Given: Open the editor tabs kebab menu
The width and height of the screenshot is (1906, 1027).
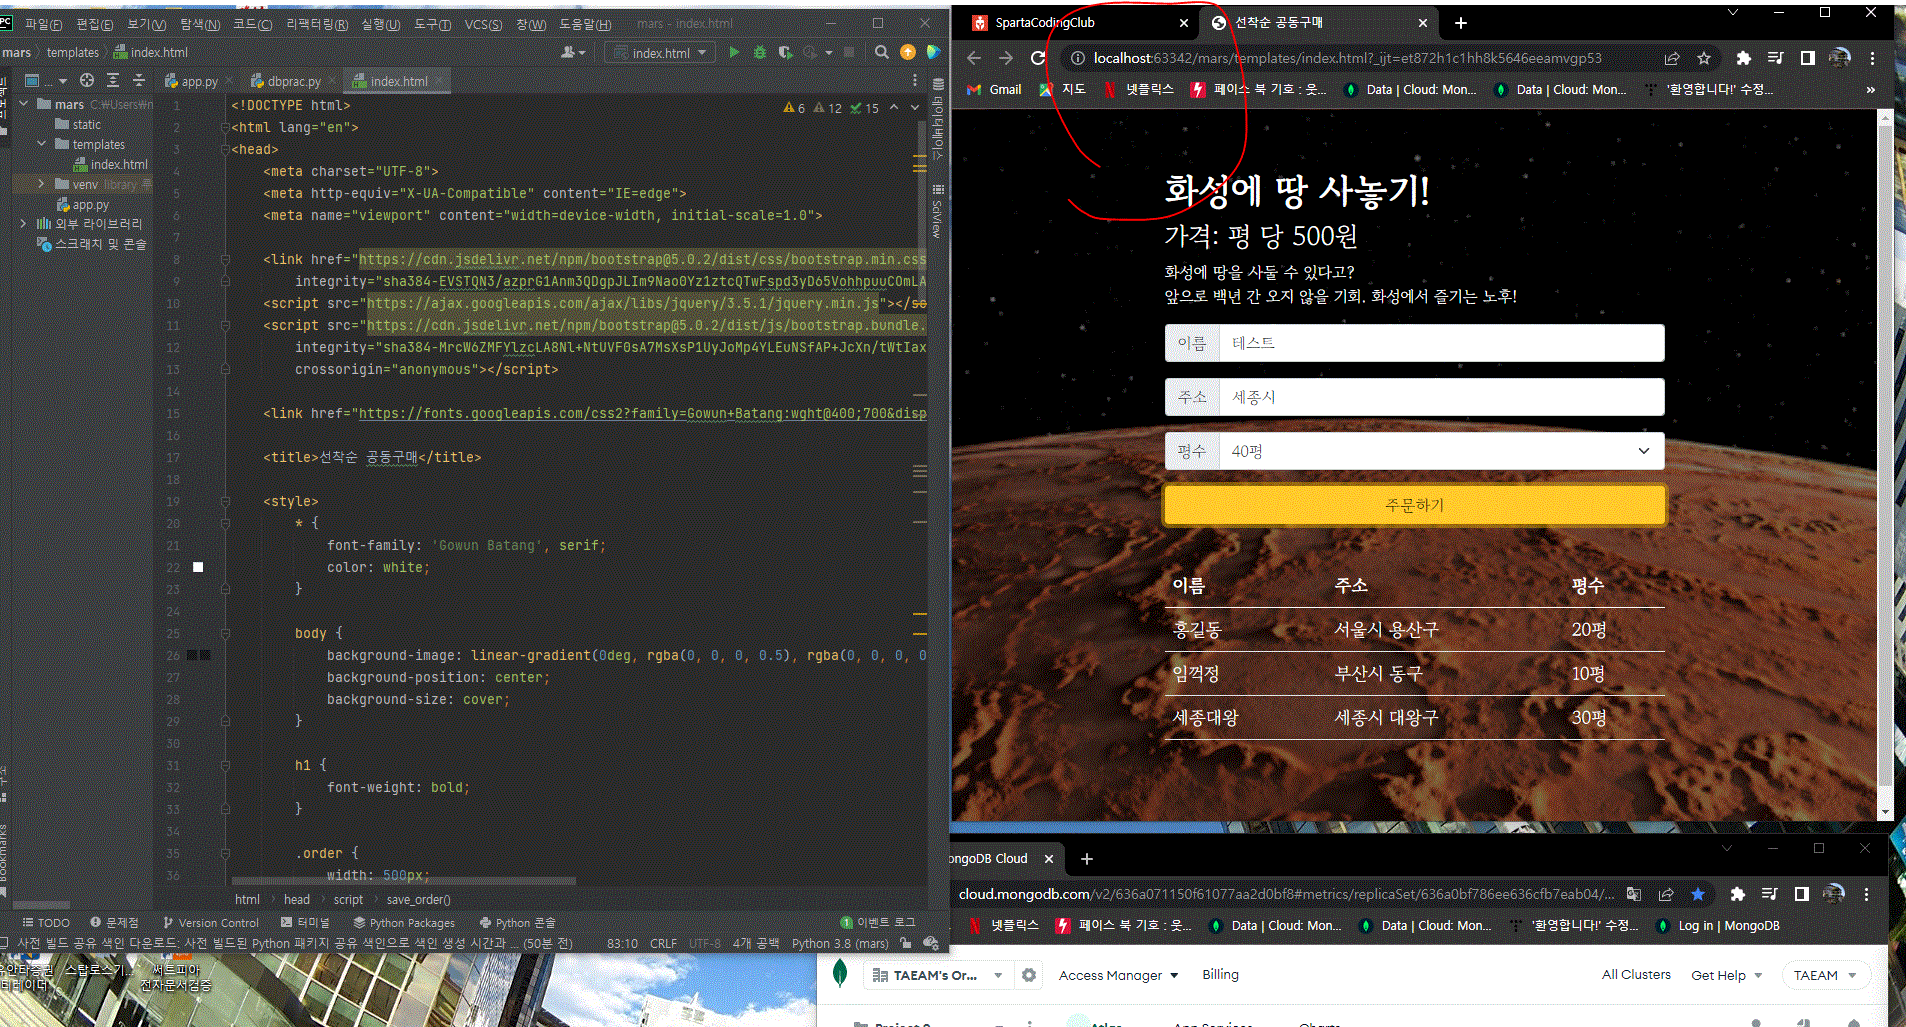Looking at the screenshot, I should 914,80.
